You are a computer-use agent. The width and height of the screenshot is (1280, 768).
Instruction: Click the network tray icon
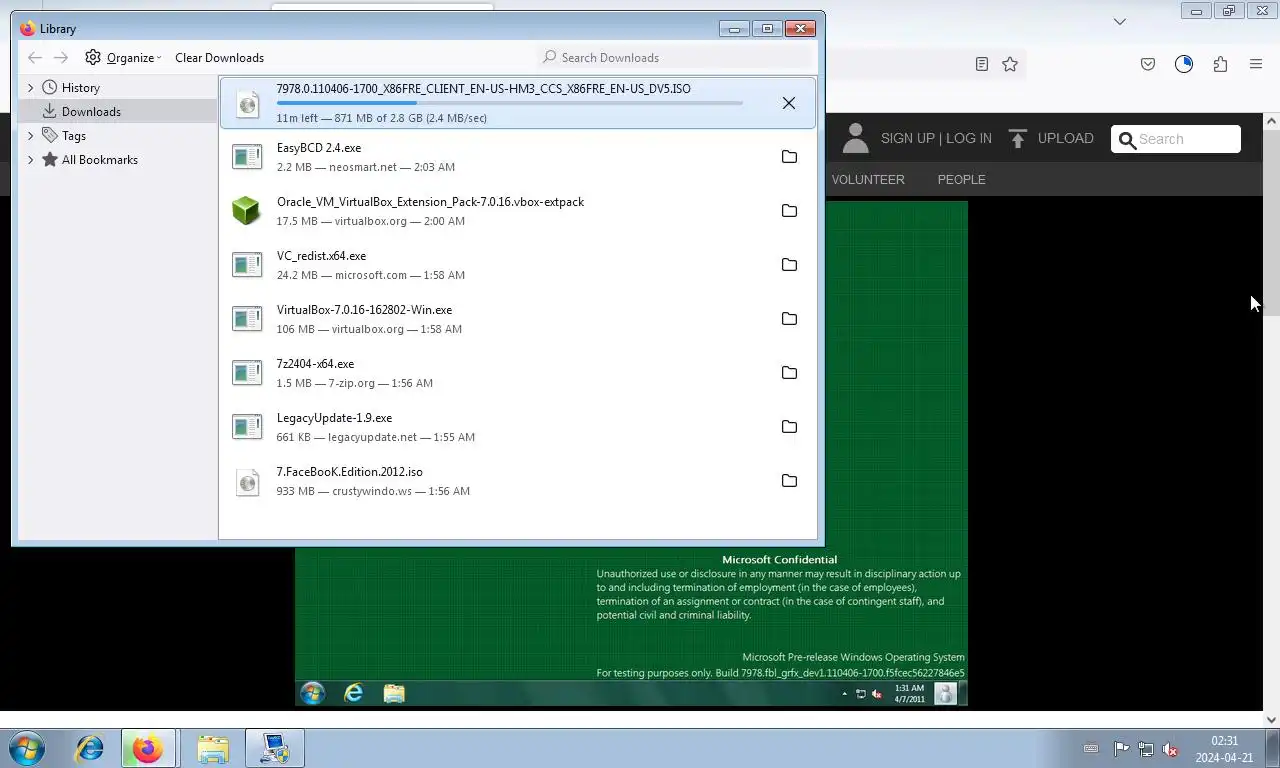pos(1146,749)
